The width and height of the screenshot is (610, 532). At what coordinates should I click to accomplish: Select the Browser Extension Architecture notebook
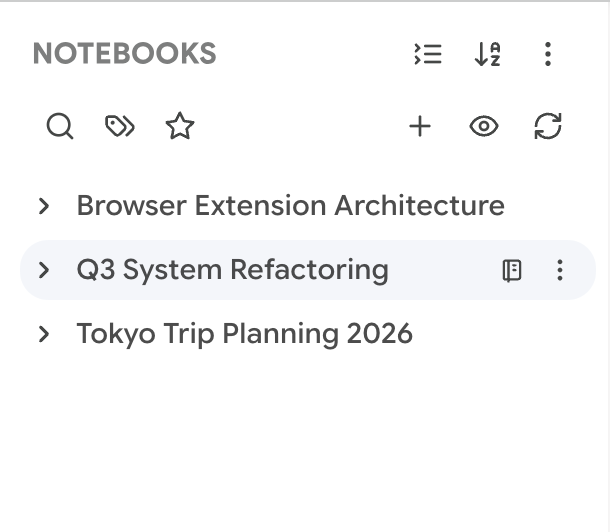(291, 206)
